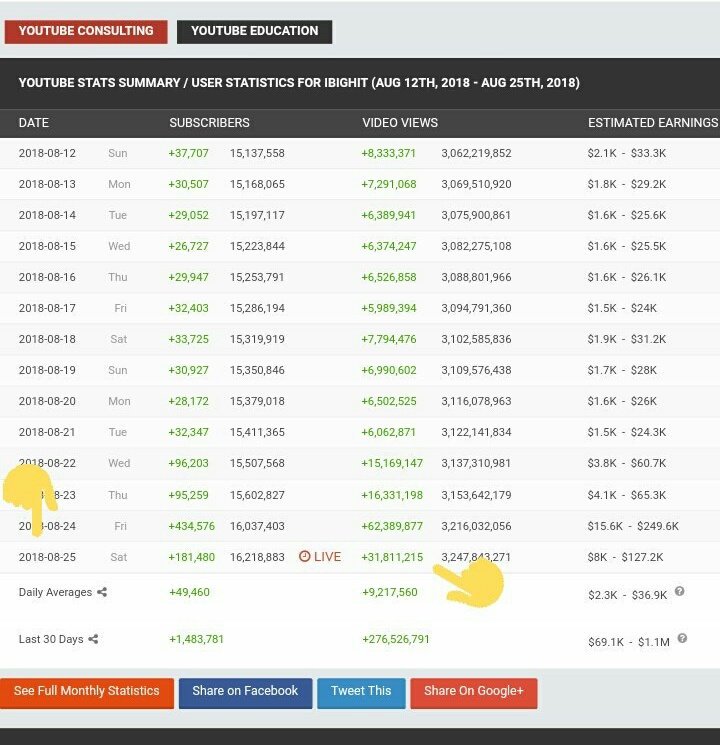Click subscriber total 15,137,558
This screenshot has height=745, width=720.
coord(257,153)
